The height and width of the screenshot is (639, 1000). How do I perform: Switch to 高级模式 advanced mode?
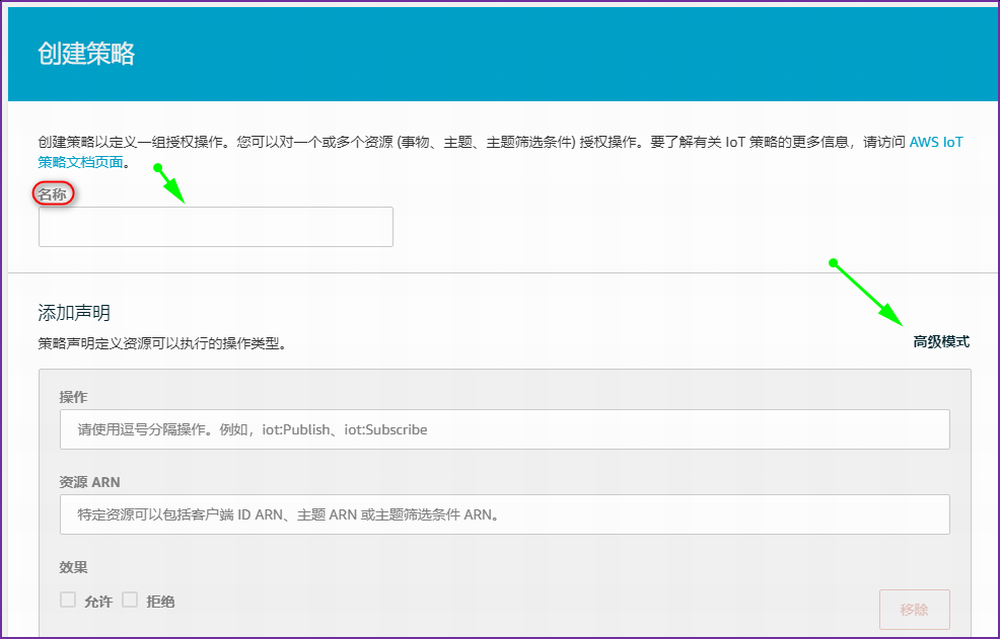[x=940, y=342]
